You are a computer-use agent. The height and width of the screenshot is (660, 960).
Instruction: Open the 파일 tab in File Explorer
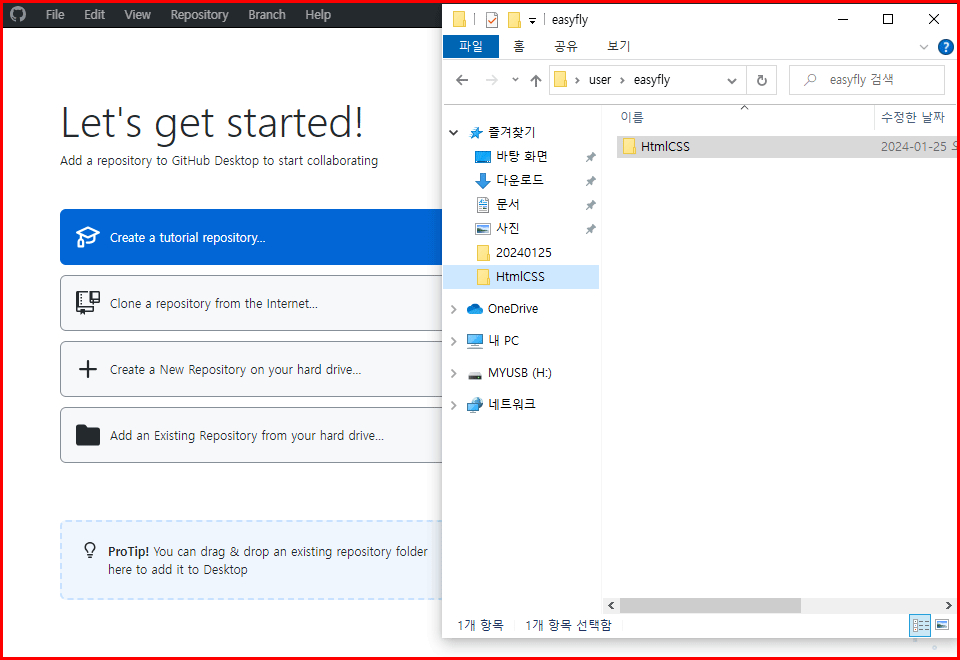(471, 46)
